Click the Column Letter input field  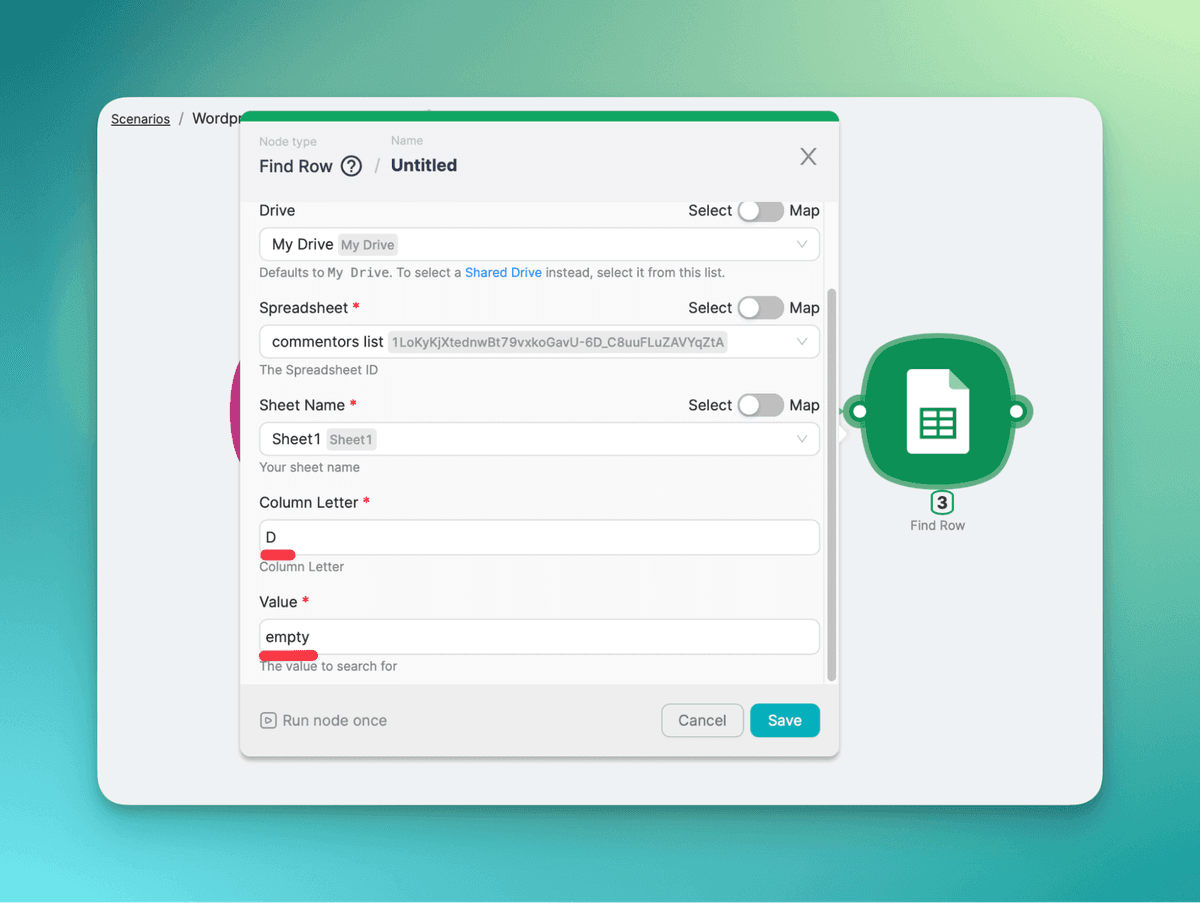click(x=539, y=537)
